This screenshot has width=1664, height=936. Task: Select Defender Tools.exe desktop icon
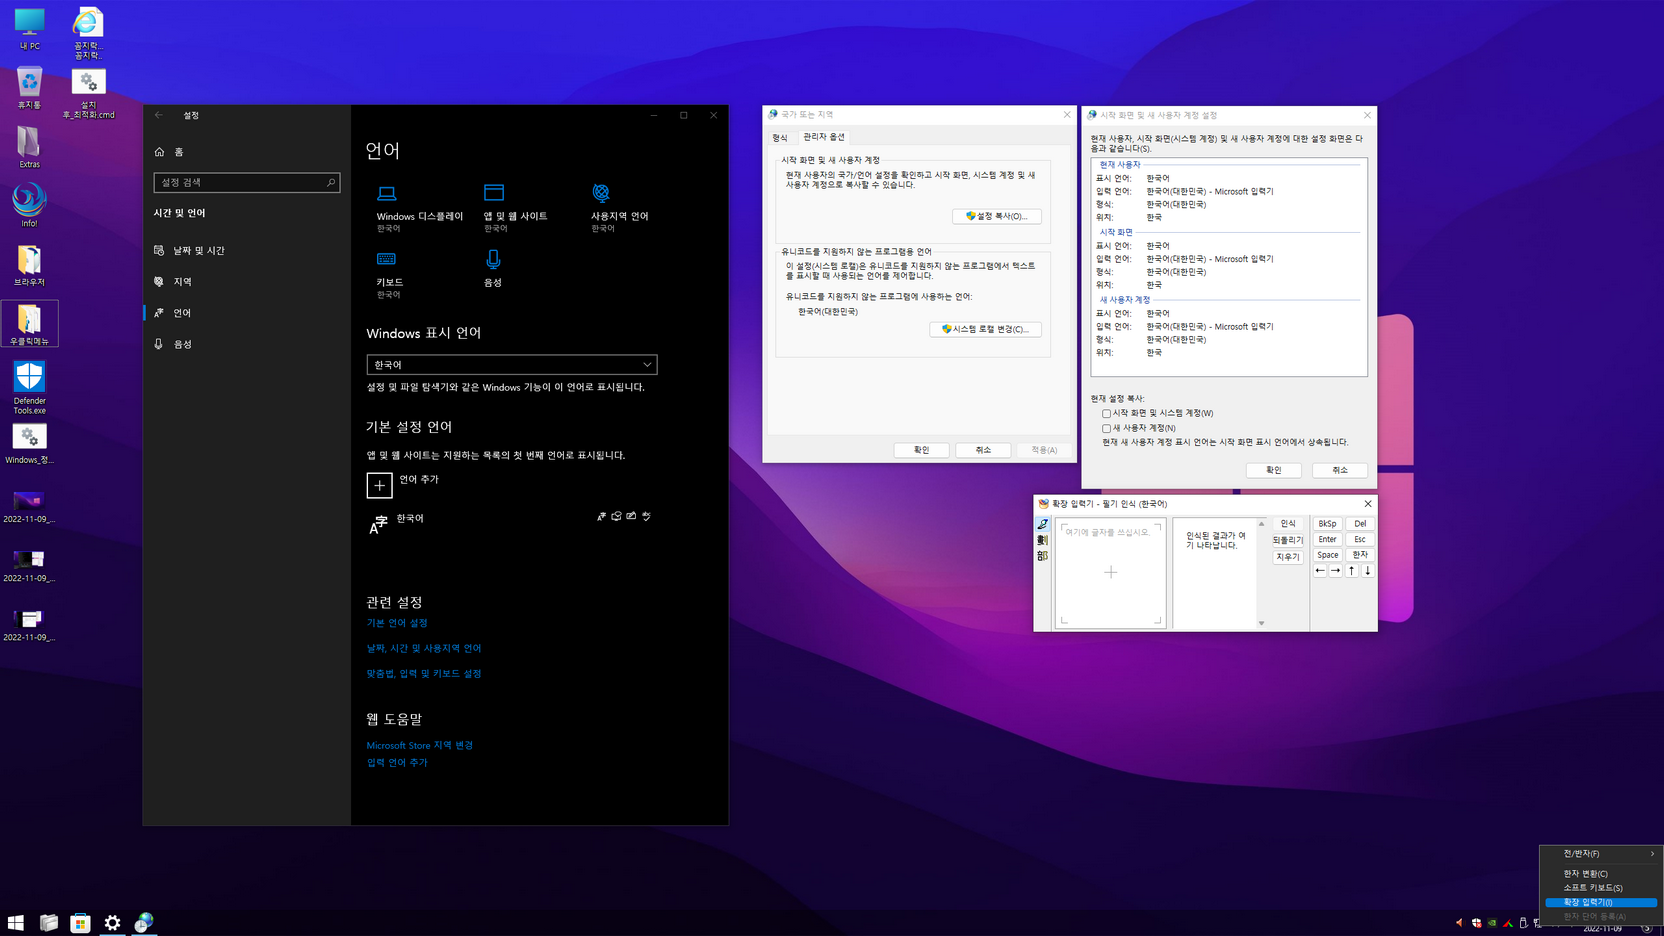(29, 388)
